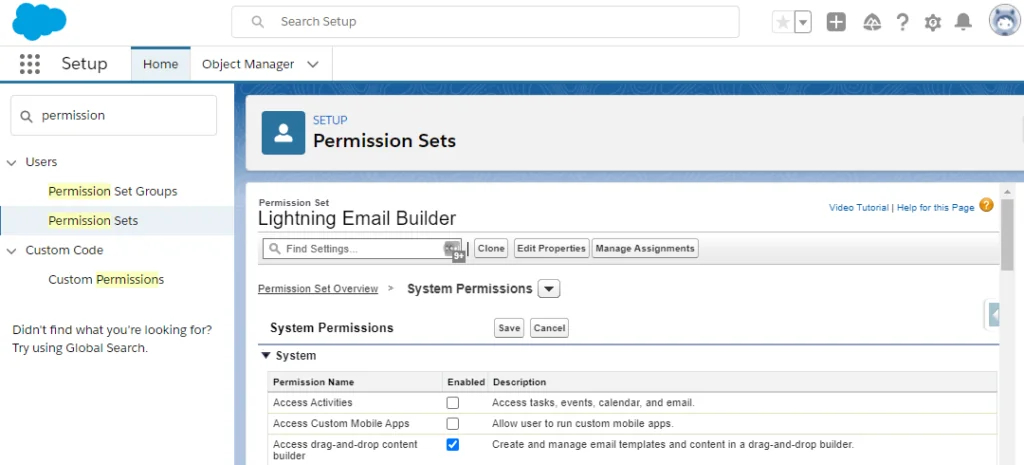Go back to Permission Set Overview
Screen dimensions: 1024x465
[x=318, y=289]
